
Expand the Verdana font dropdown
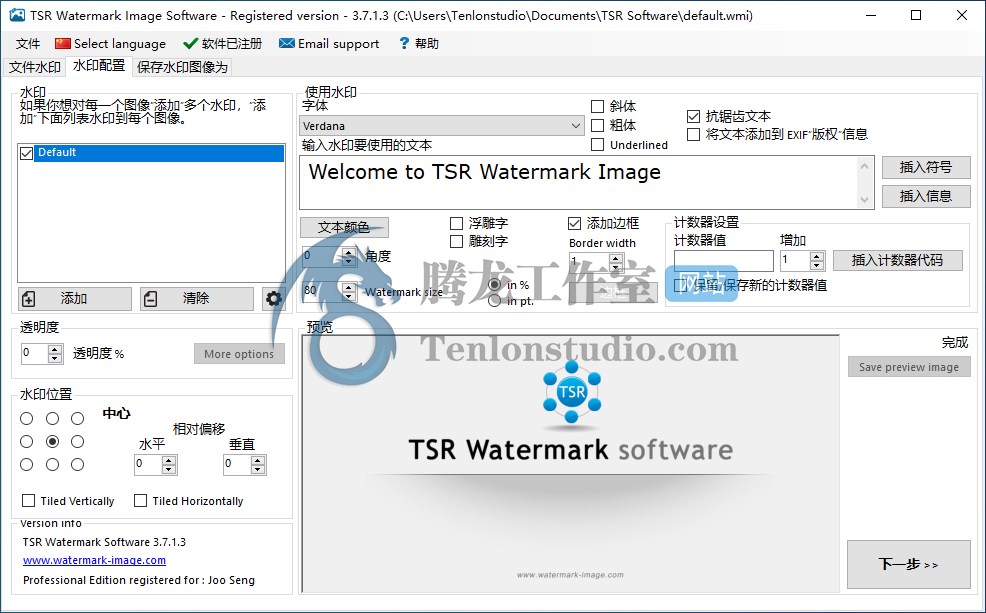[575, 126]
